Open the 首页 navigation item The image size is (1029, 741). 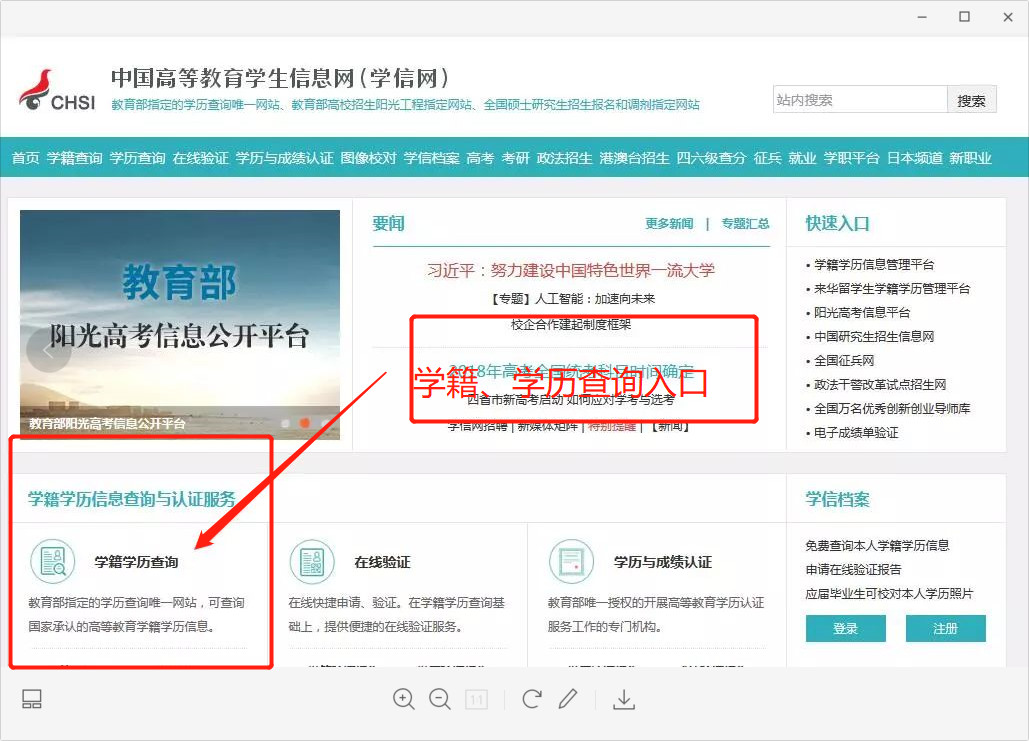[26, 158]
